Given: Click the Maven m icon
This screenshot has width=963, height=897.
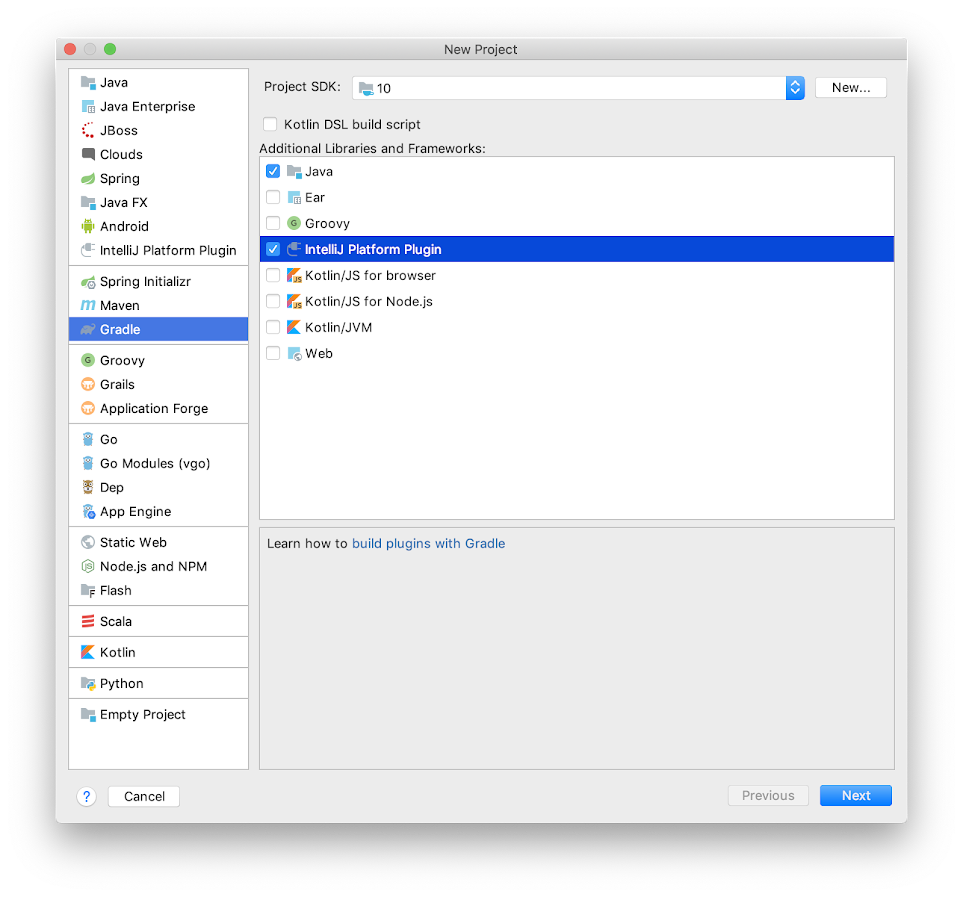Looking at the screenshot, I should [88, 305].
